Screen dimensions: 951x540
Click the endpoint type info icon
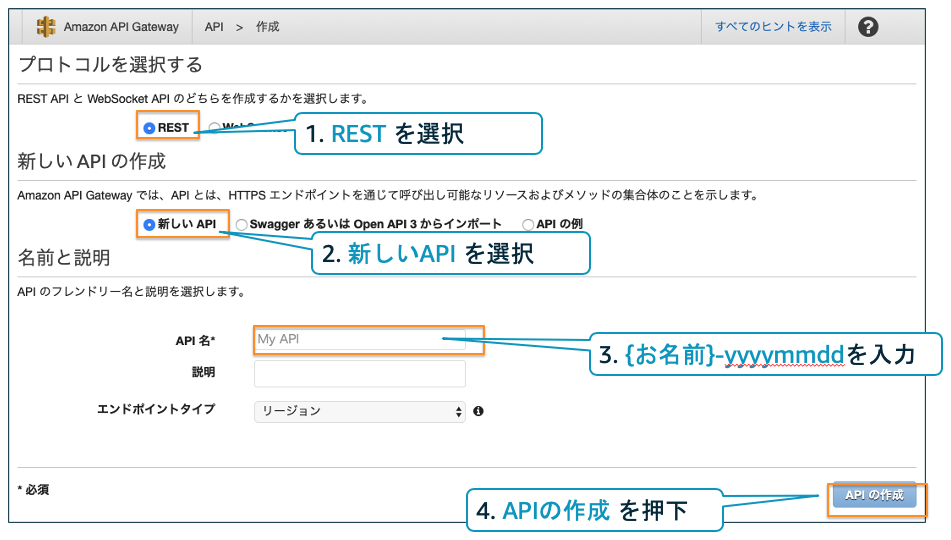479,411
